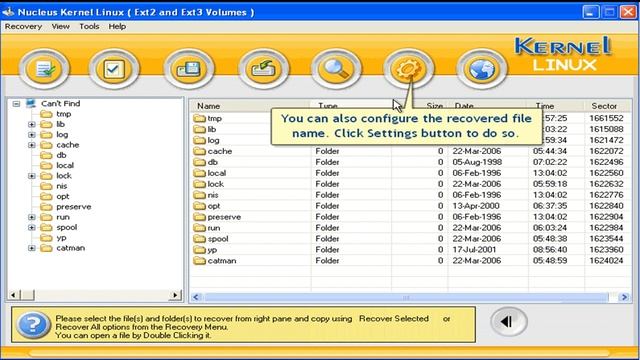Open the View menu
The image size is (640, 360).
click(x=60, y=27)
